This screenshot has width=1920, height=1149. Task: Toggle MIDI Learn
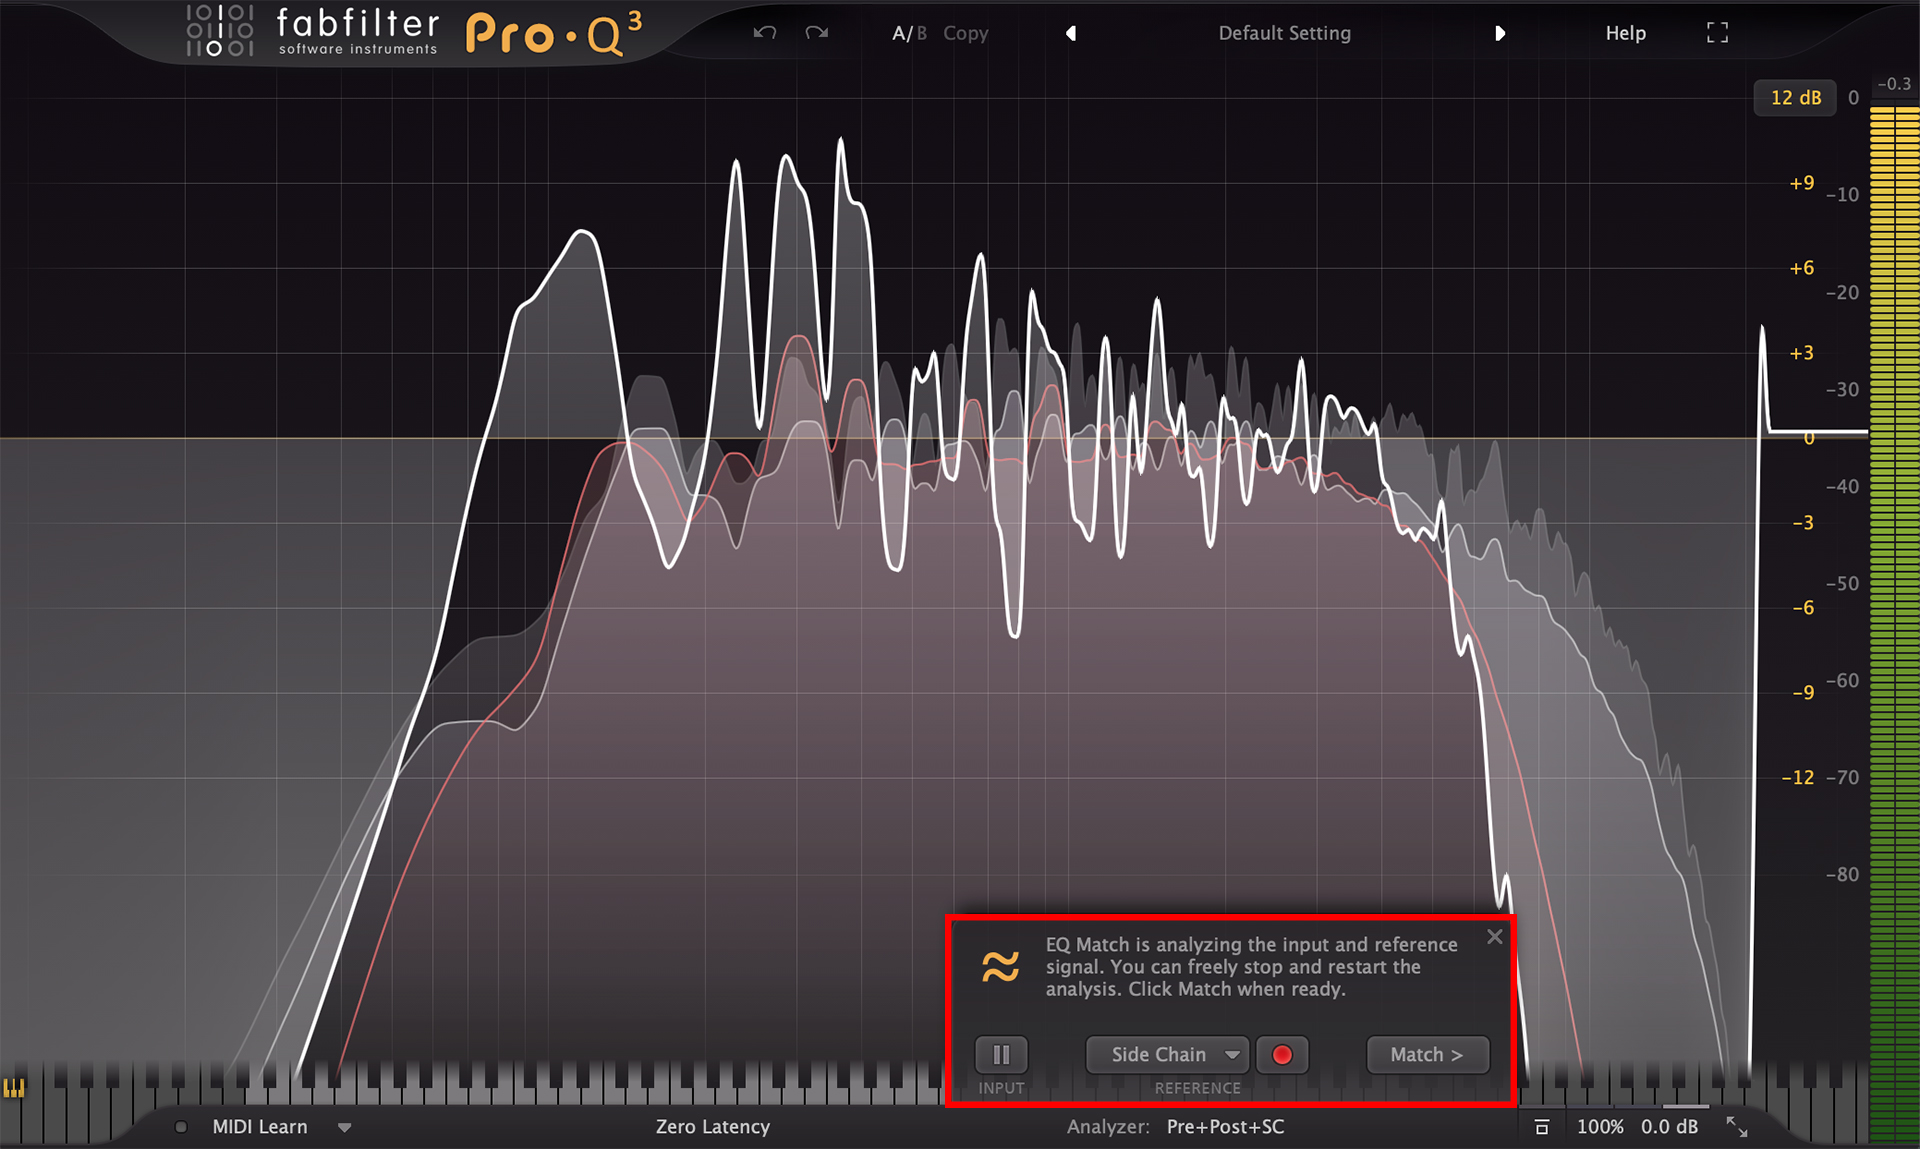click(x=259, y=1127)
